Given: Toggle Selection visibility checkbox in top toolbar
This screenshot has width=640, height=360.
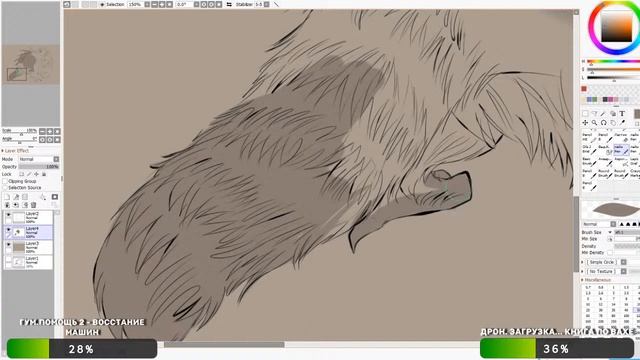Looking at the screenshot, I should tap(102, 4).
